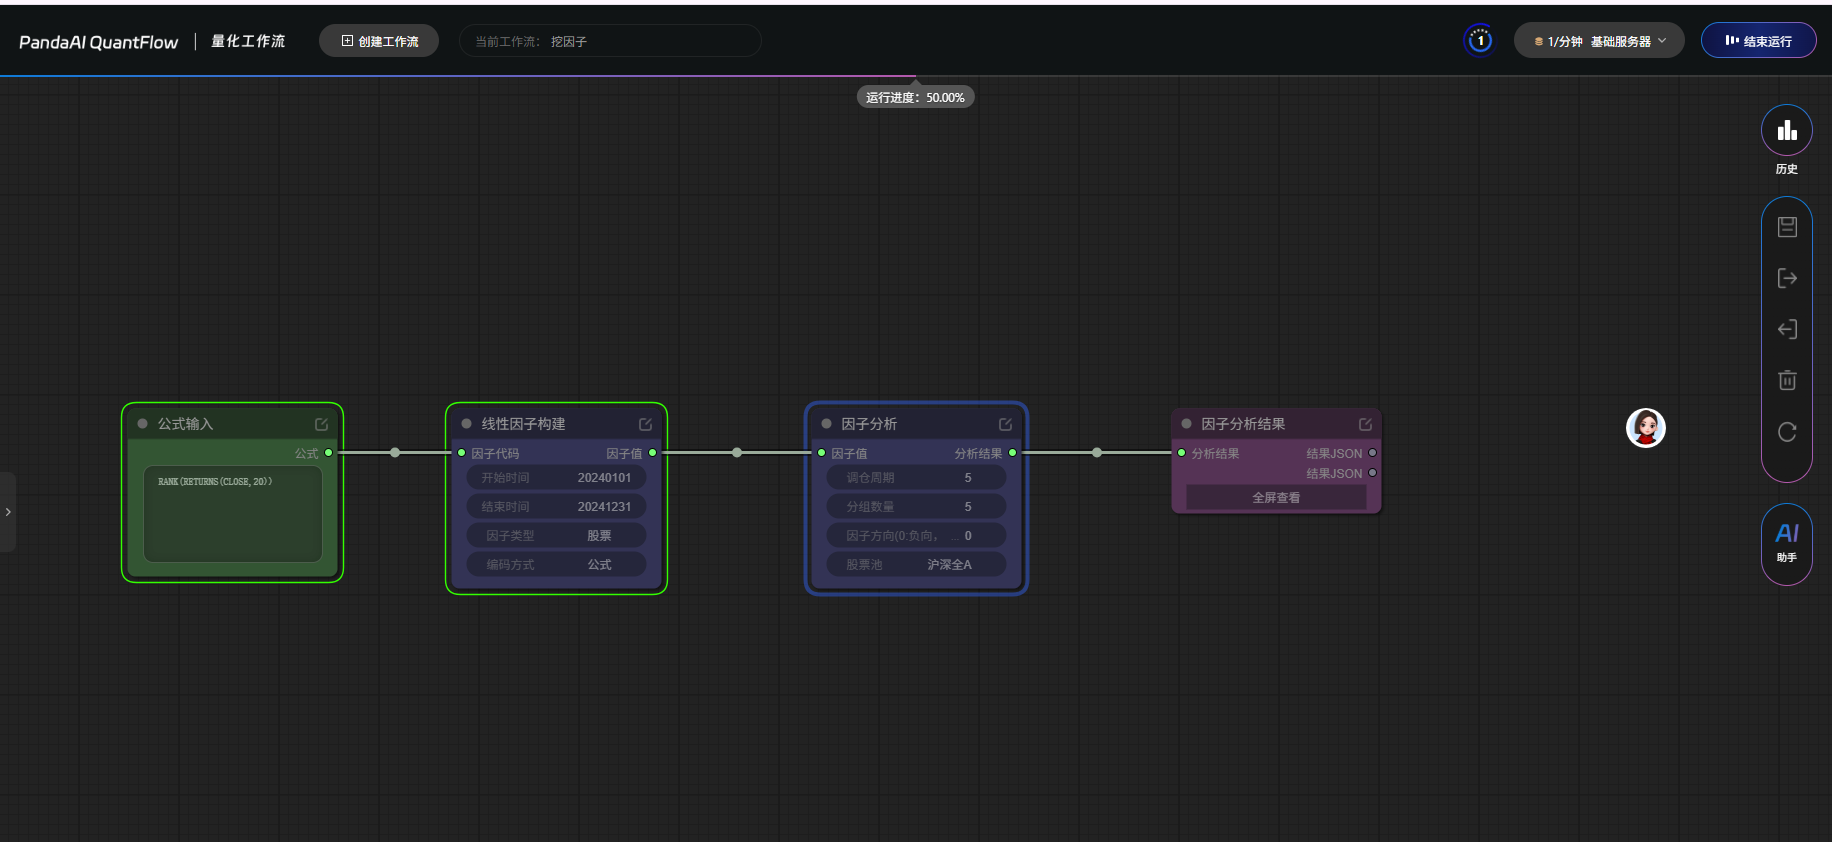Screen dimensions: 1832x842
Task: Open edit icon on 公式输入 node
Action: (322, 424)
